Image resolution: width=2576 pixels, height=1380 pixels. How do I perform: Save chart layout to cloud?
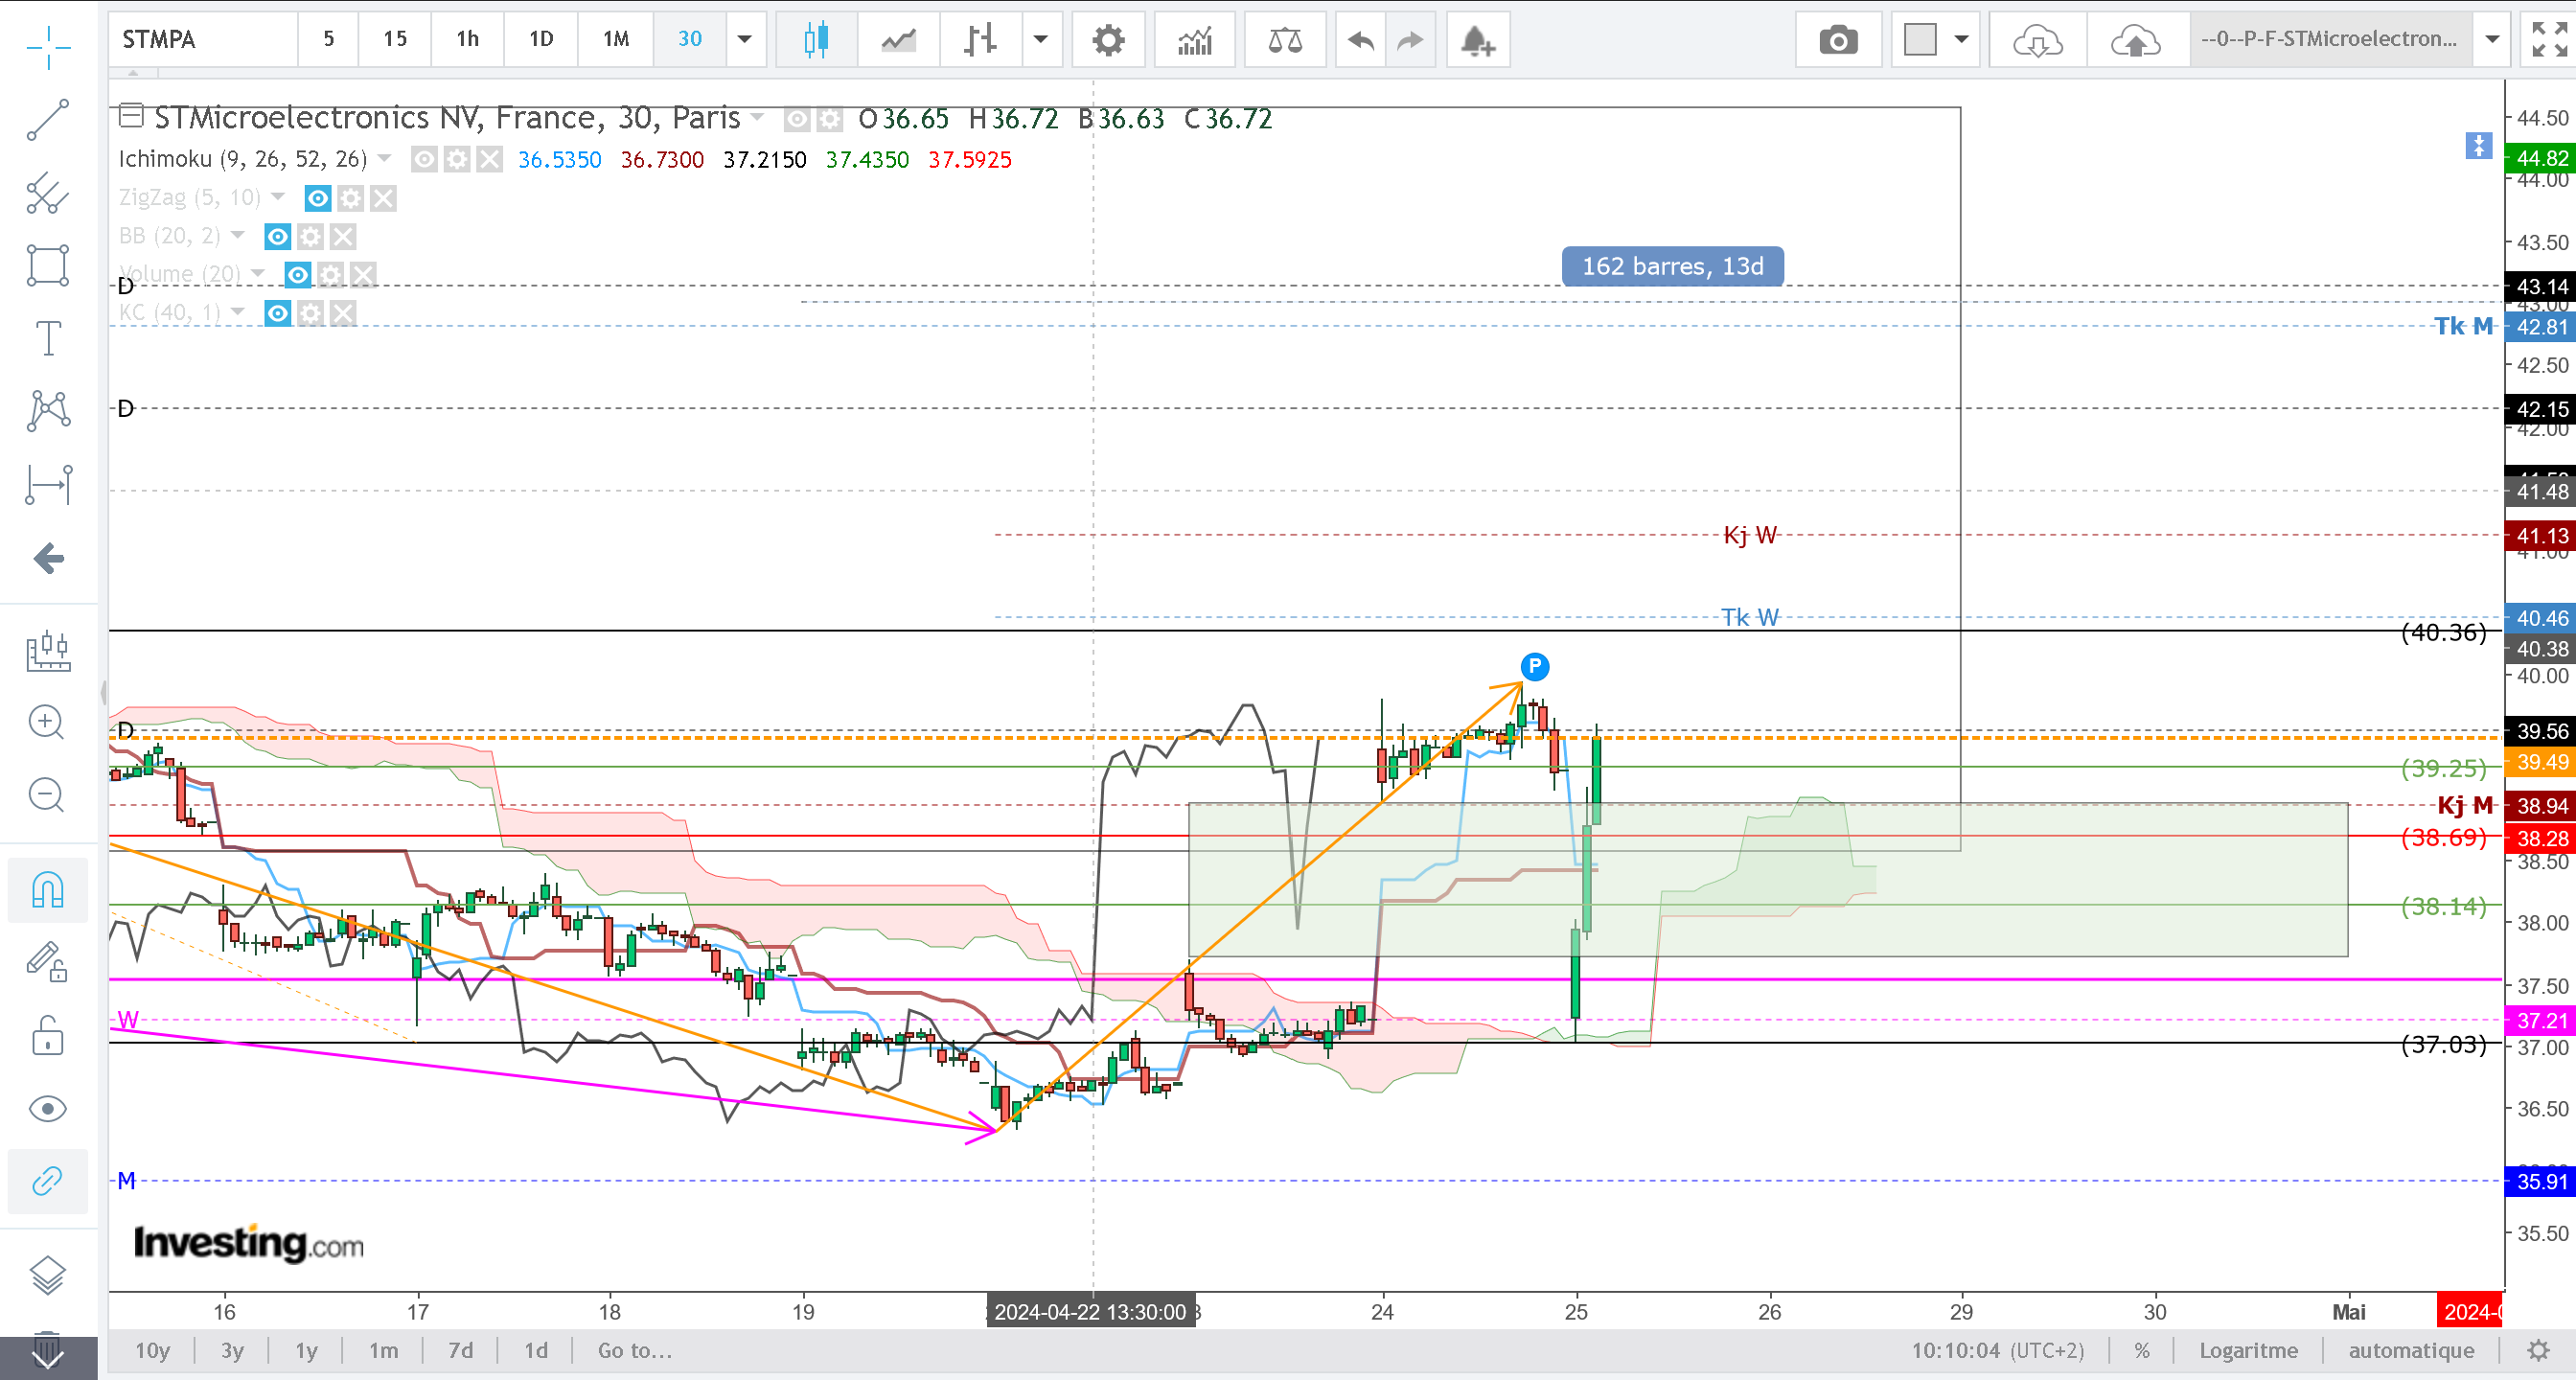point(2135,40)
